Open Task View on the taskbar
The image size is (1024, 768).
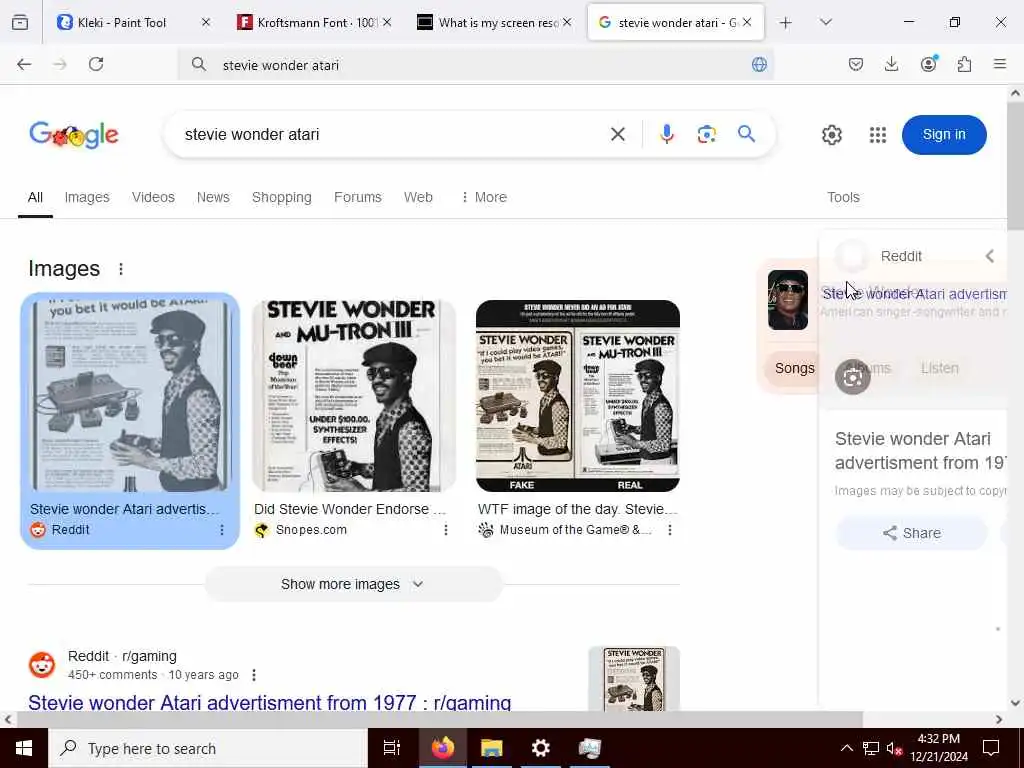392,748
